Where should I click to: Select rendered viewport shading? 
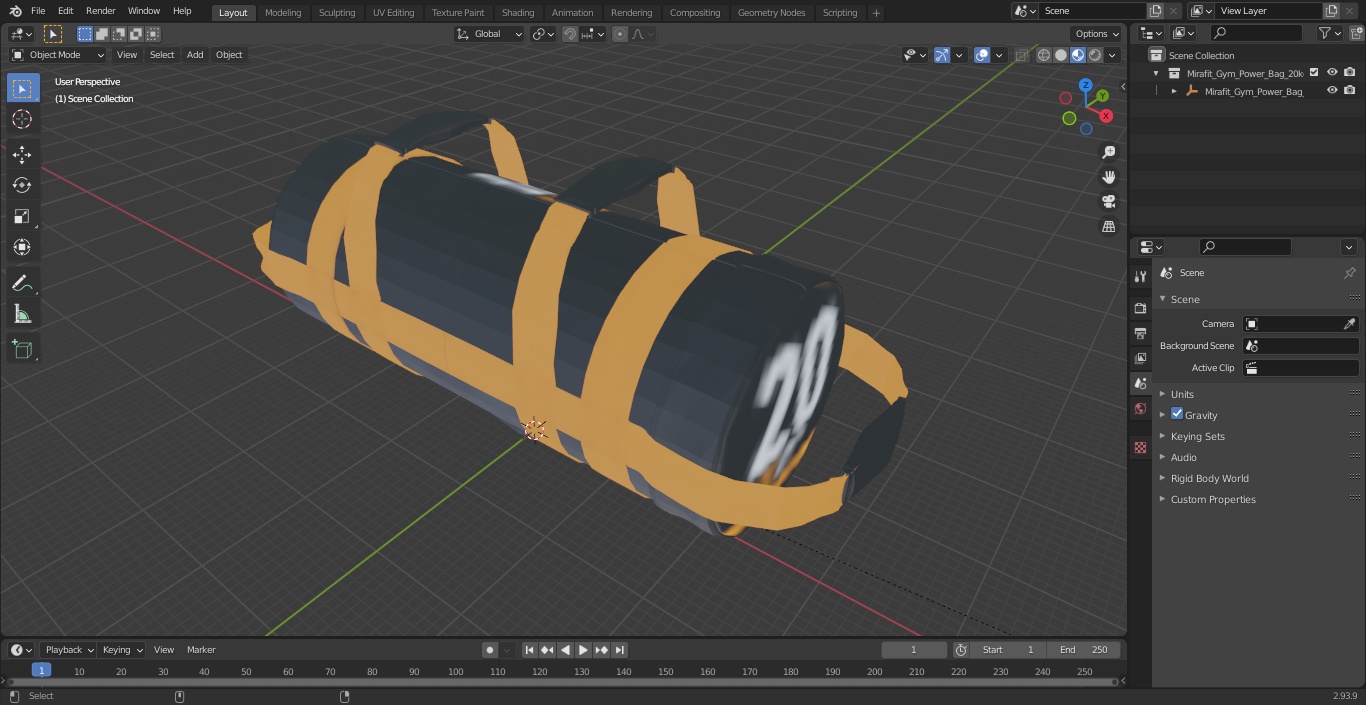(x=1095, y=55)
